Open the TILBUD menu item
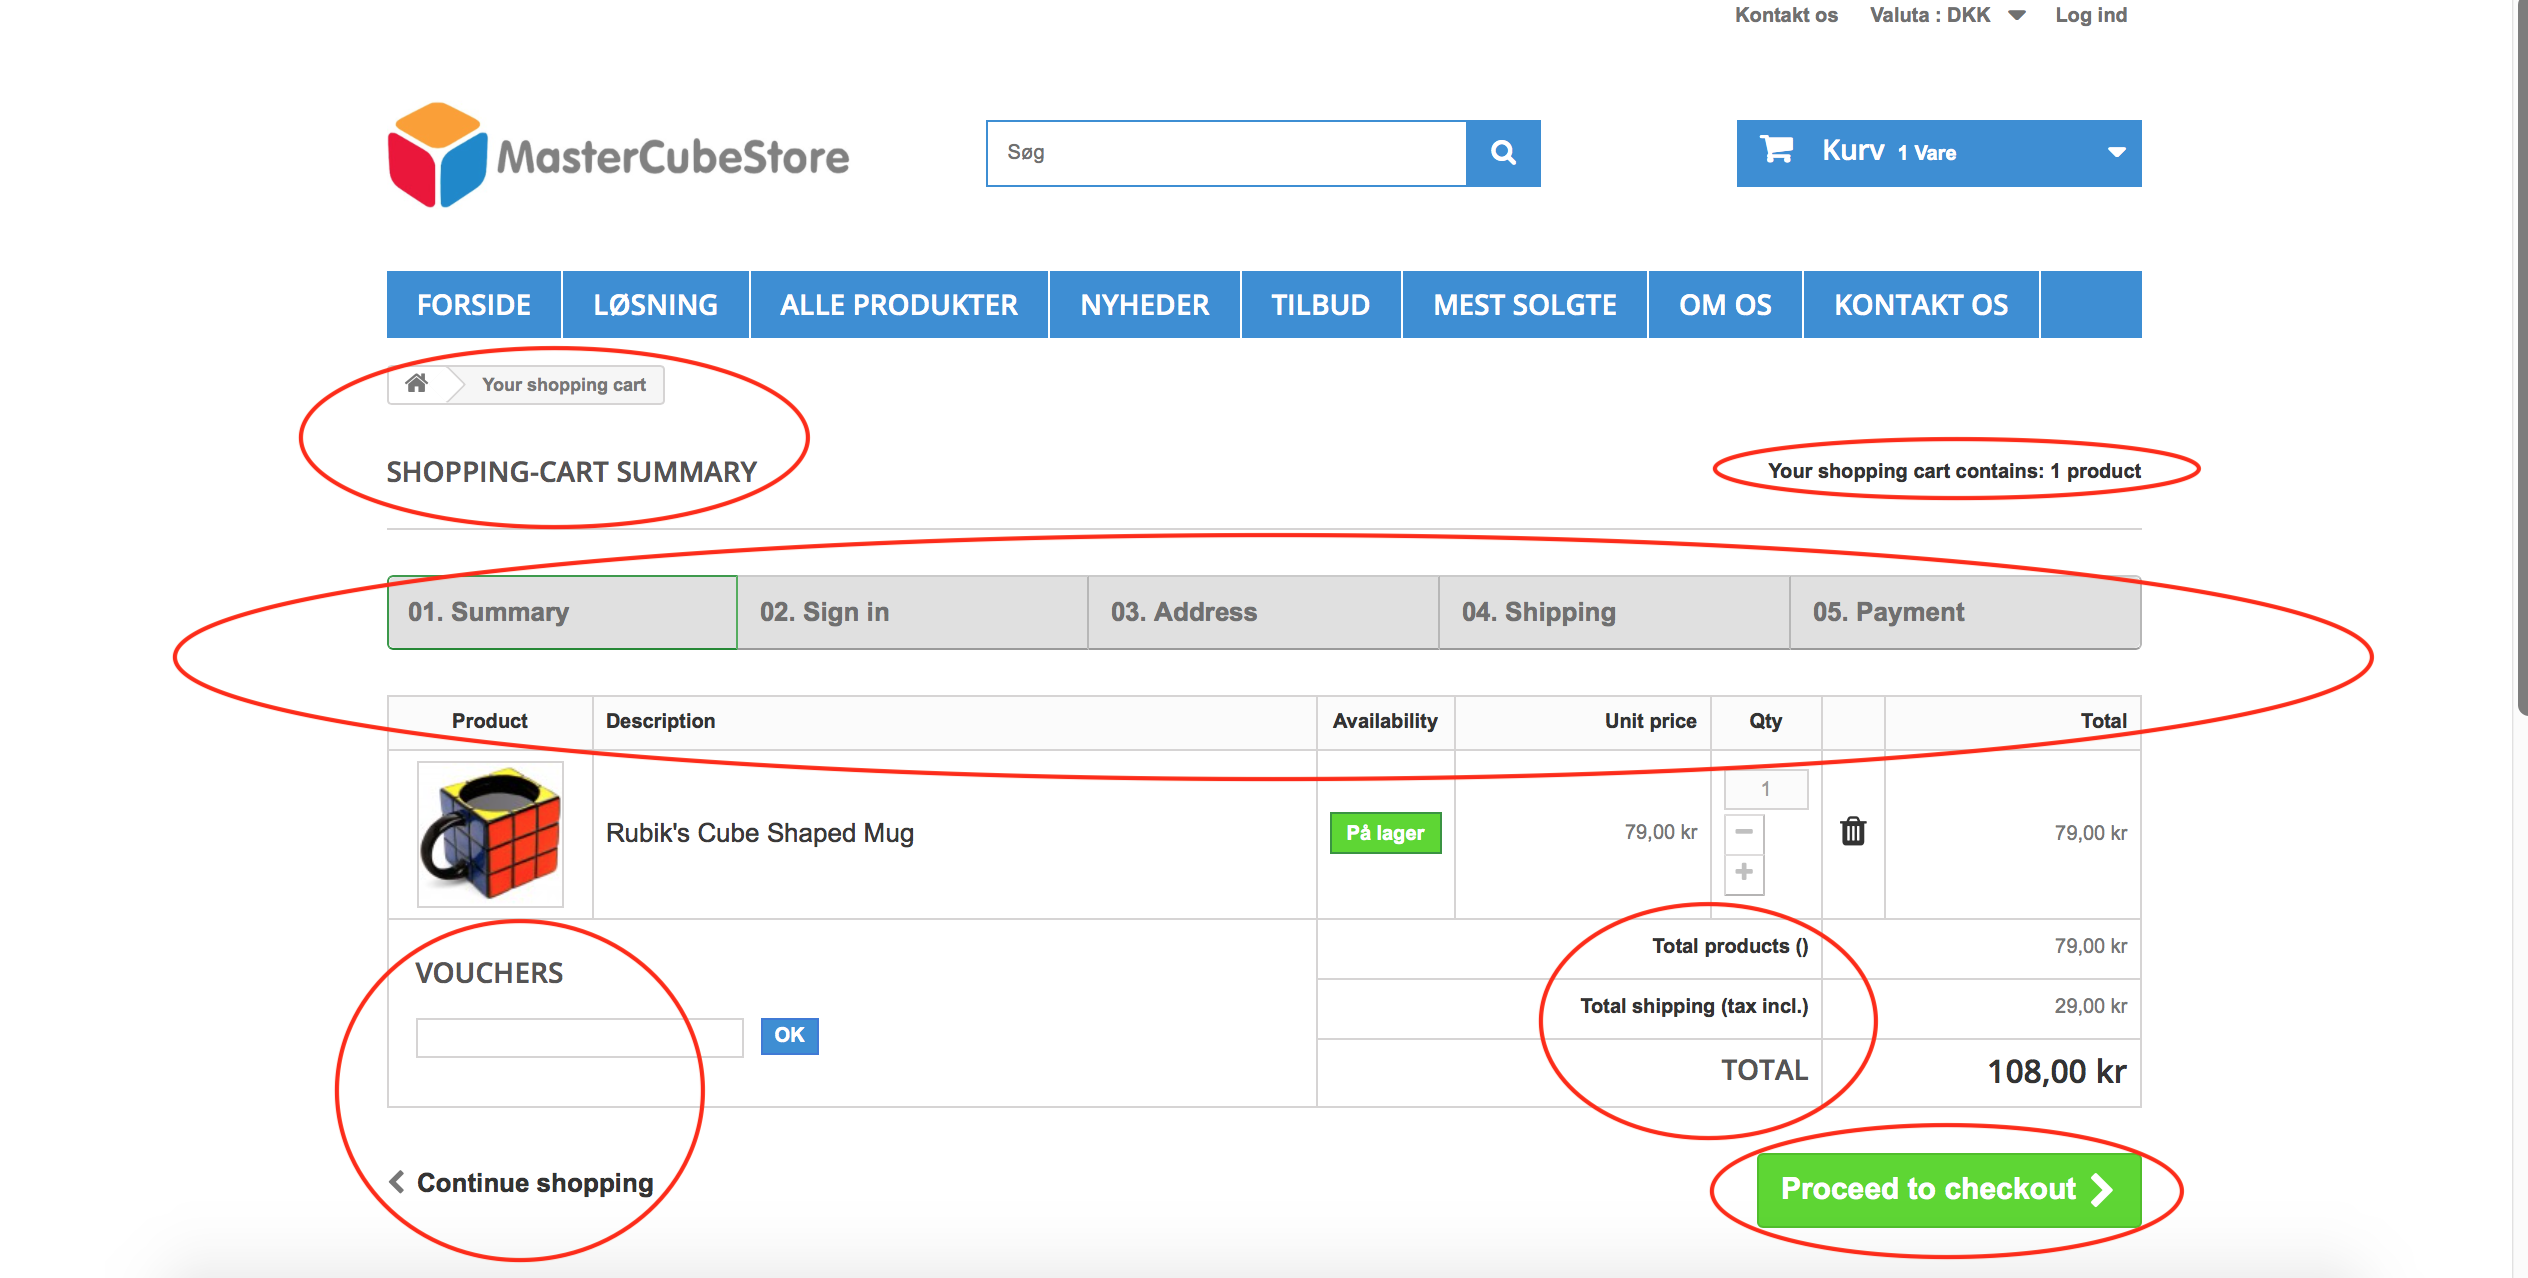Image resolution: width=2528 pixels, height=1278 pixels. pyautogui.click(x=1320, y=305)
